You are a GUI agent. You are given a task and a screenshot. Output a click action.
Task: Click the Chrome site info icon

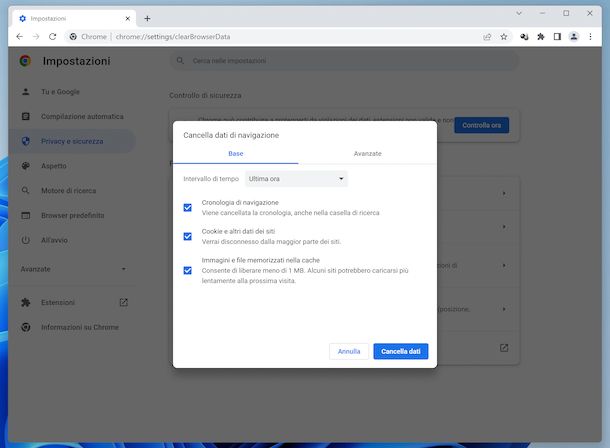pyautogui.click(x=73, y=37)
